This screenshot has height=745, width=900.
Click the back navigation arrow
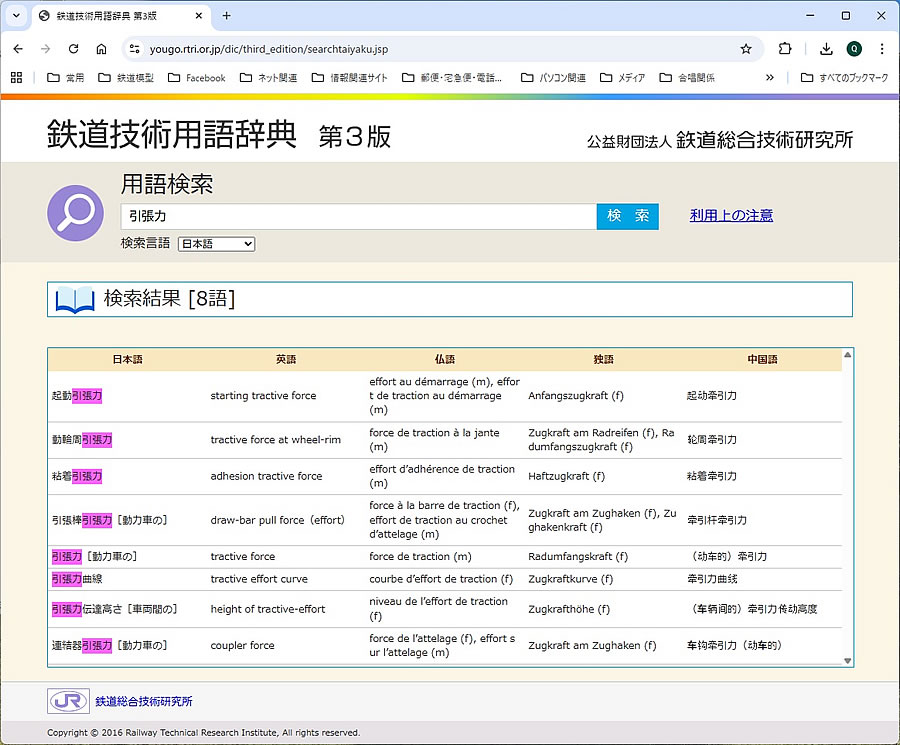click(18, 49)
